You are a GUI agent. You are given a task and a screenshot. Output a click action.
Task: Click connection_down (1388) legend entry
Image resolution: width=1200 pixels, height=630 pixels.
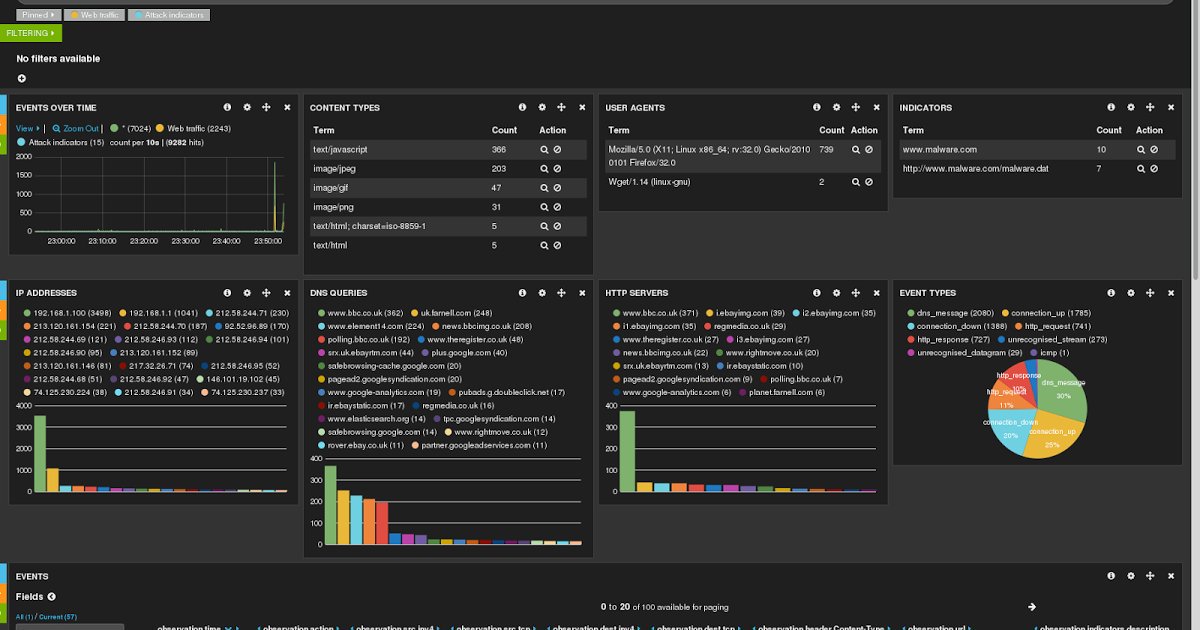tap(955, 326)
